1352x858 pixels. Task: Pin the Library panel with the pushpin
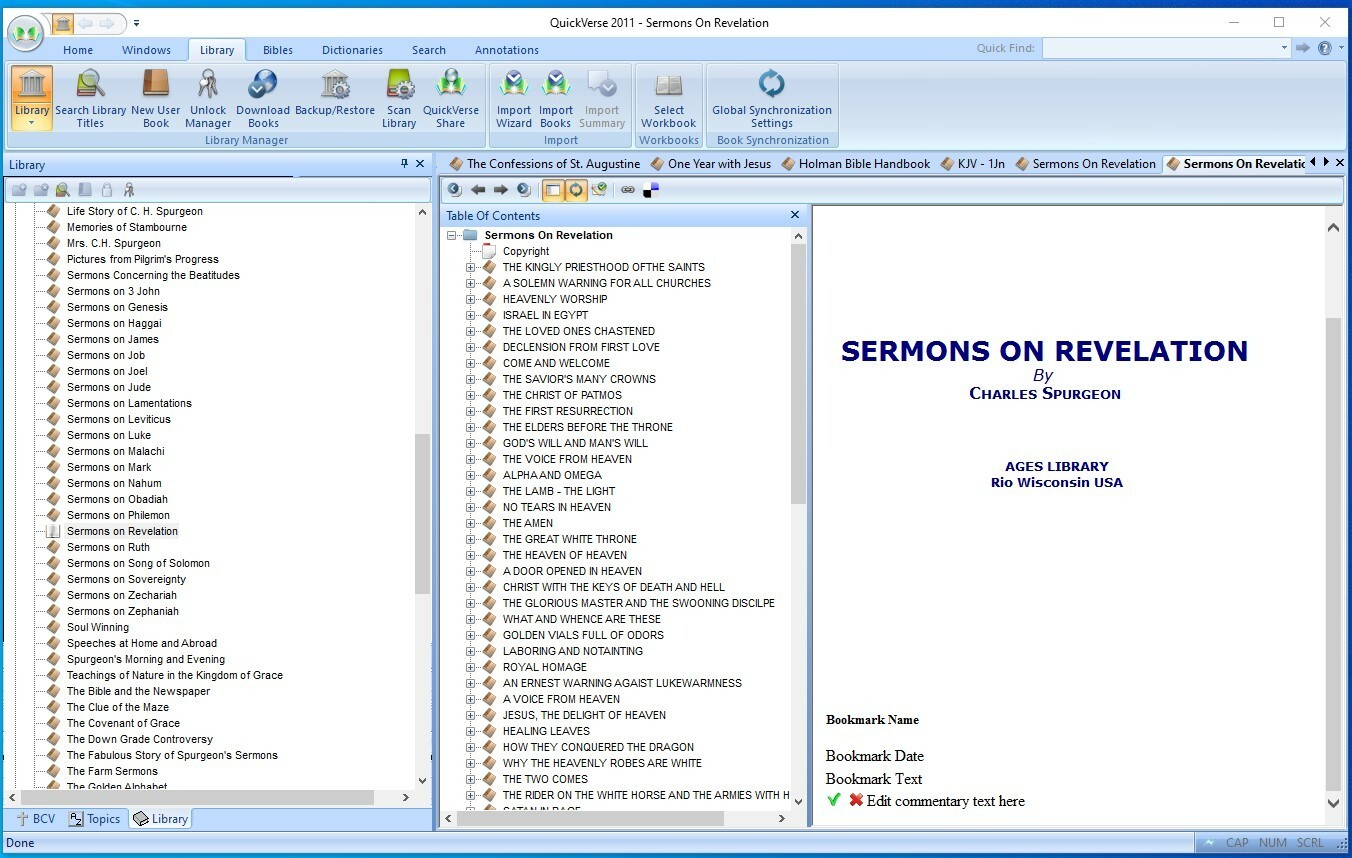[x=404, y=164]
